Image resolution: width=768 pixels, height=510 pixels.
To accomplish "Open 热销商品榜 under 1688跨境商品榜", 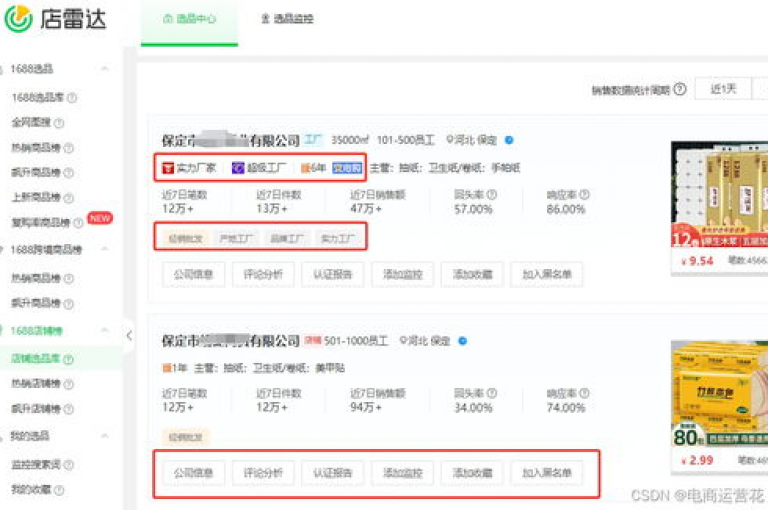I will pyautogui.click(x=36, y=278).
